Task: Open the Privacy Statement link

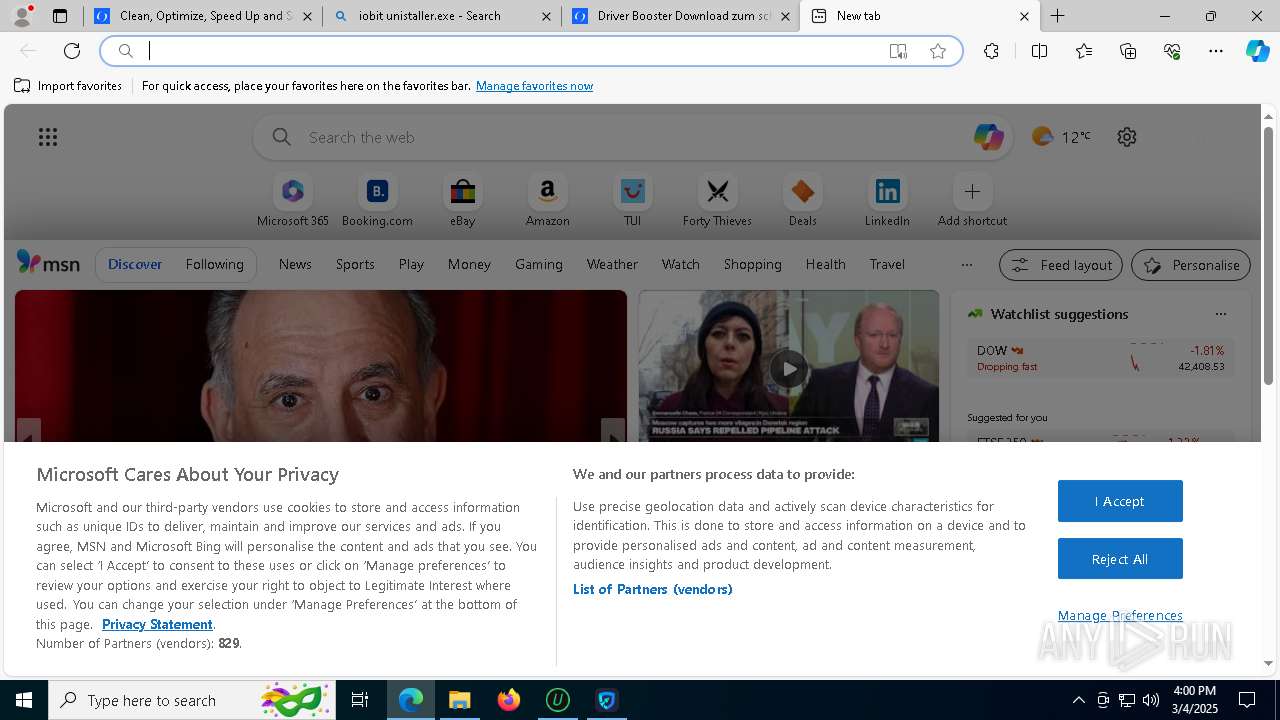Action: (x=157, y=624)
